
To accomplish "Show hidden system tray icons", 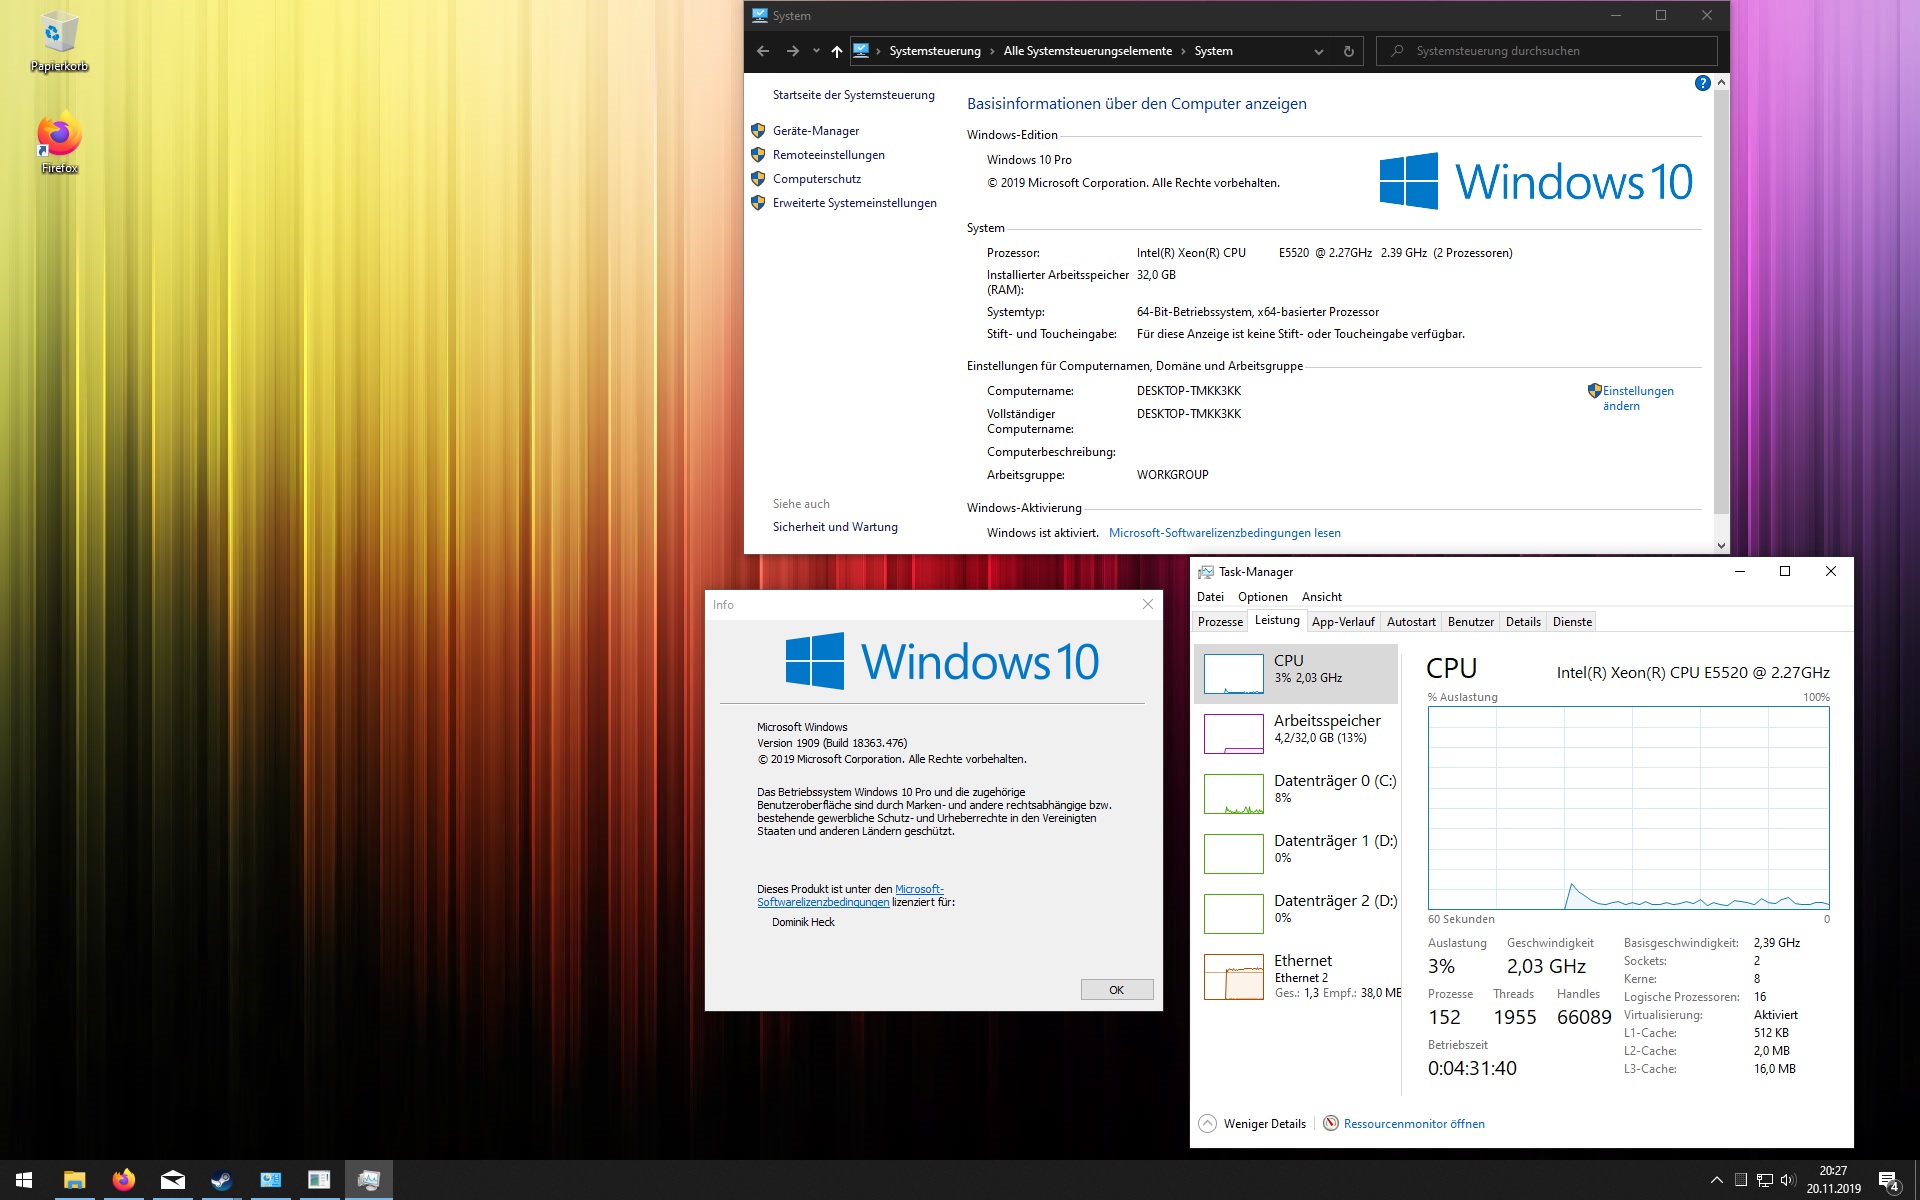I will [x=1716, y=1180].
